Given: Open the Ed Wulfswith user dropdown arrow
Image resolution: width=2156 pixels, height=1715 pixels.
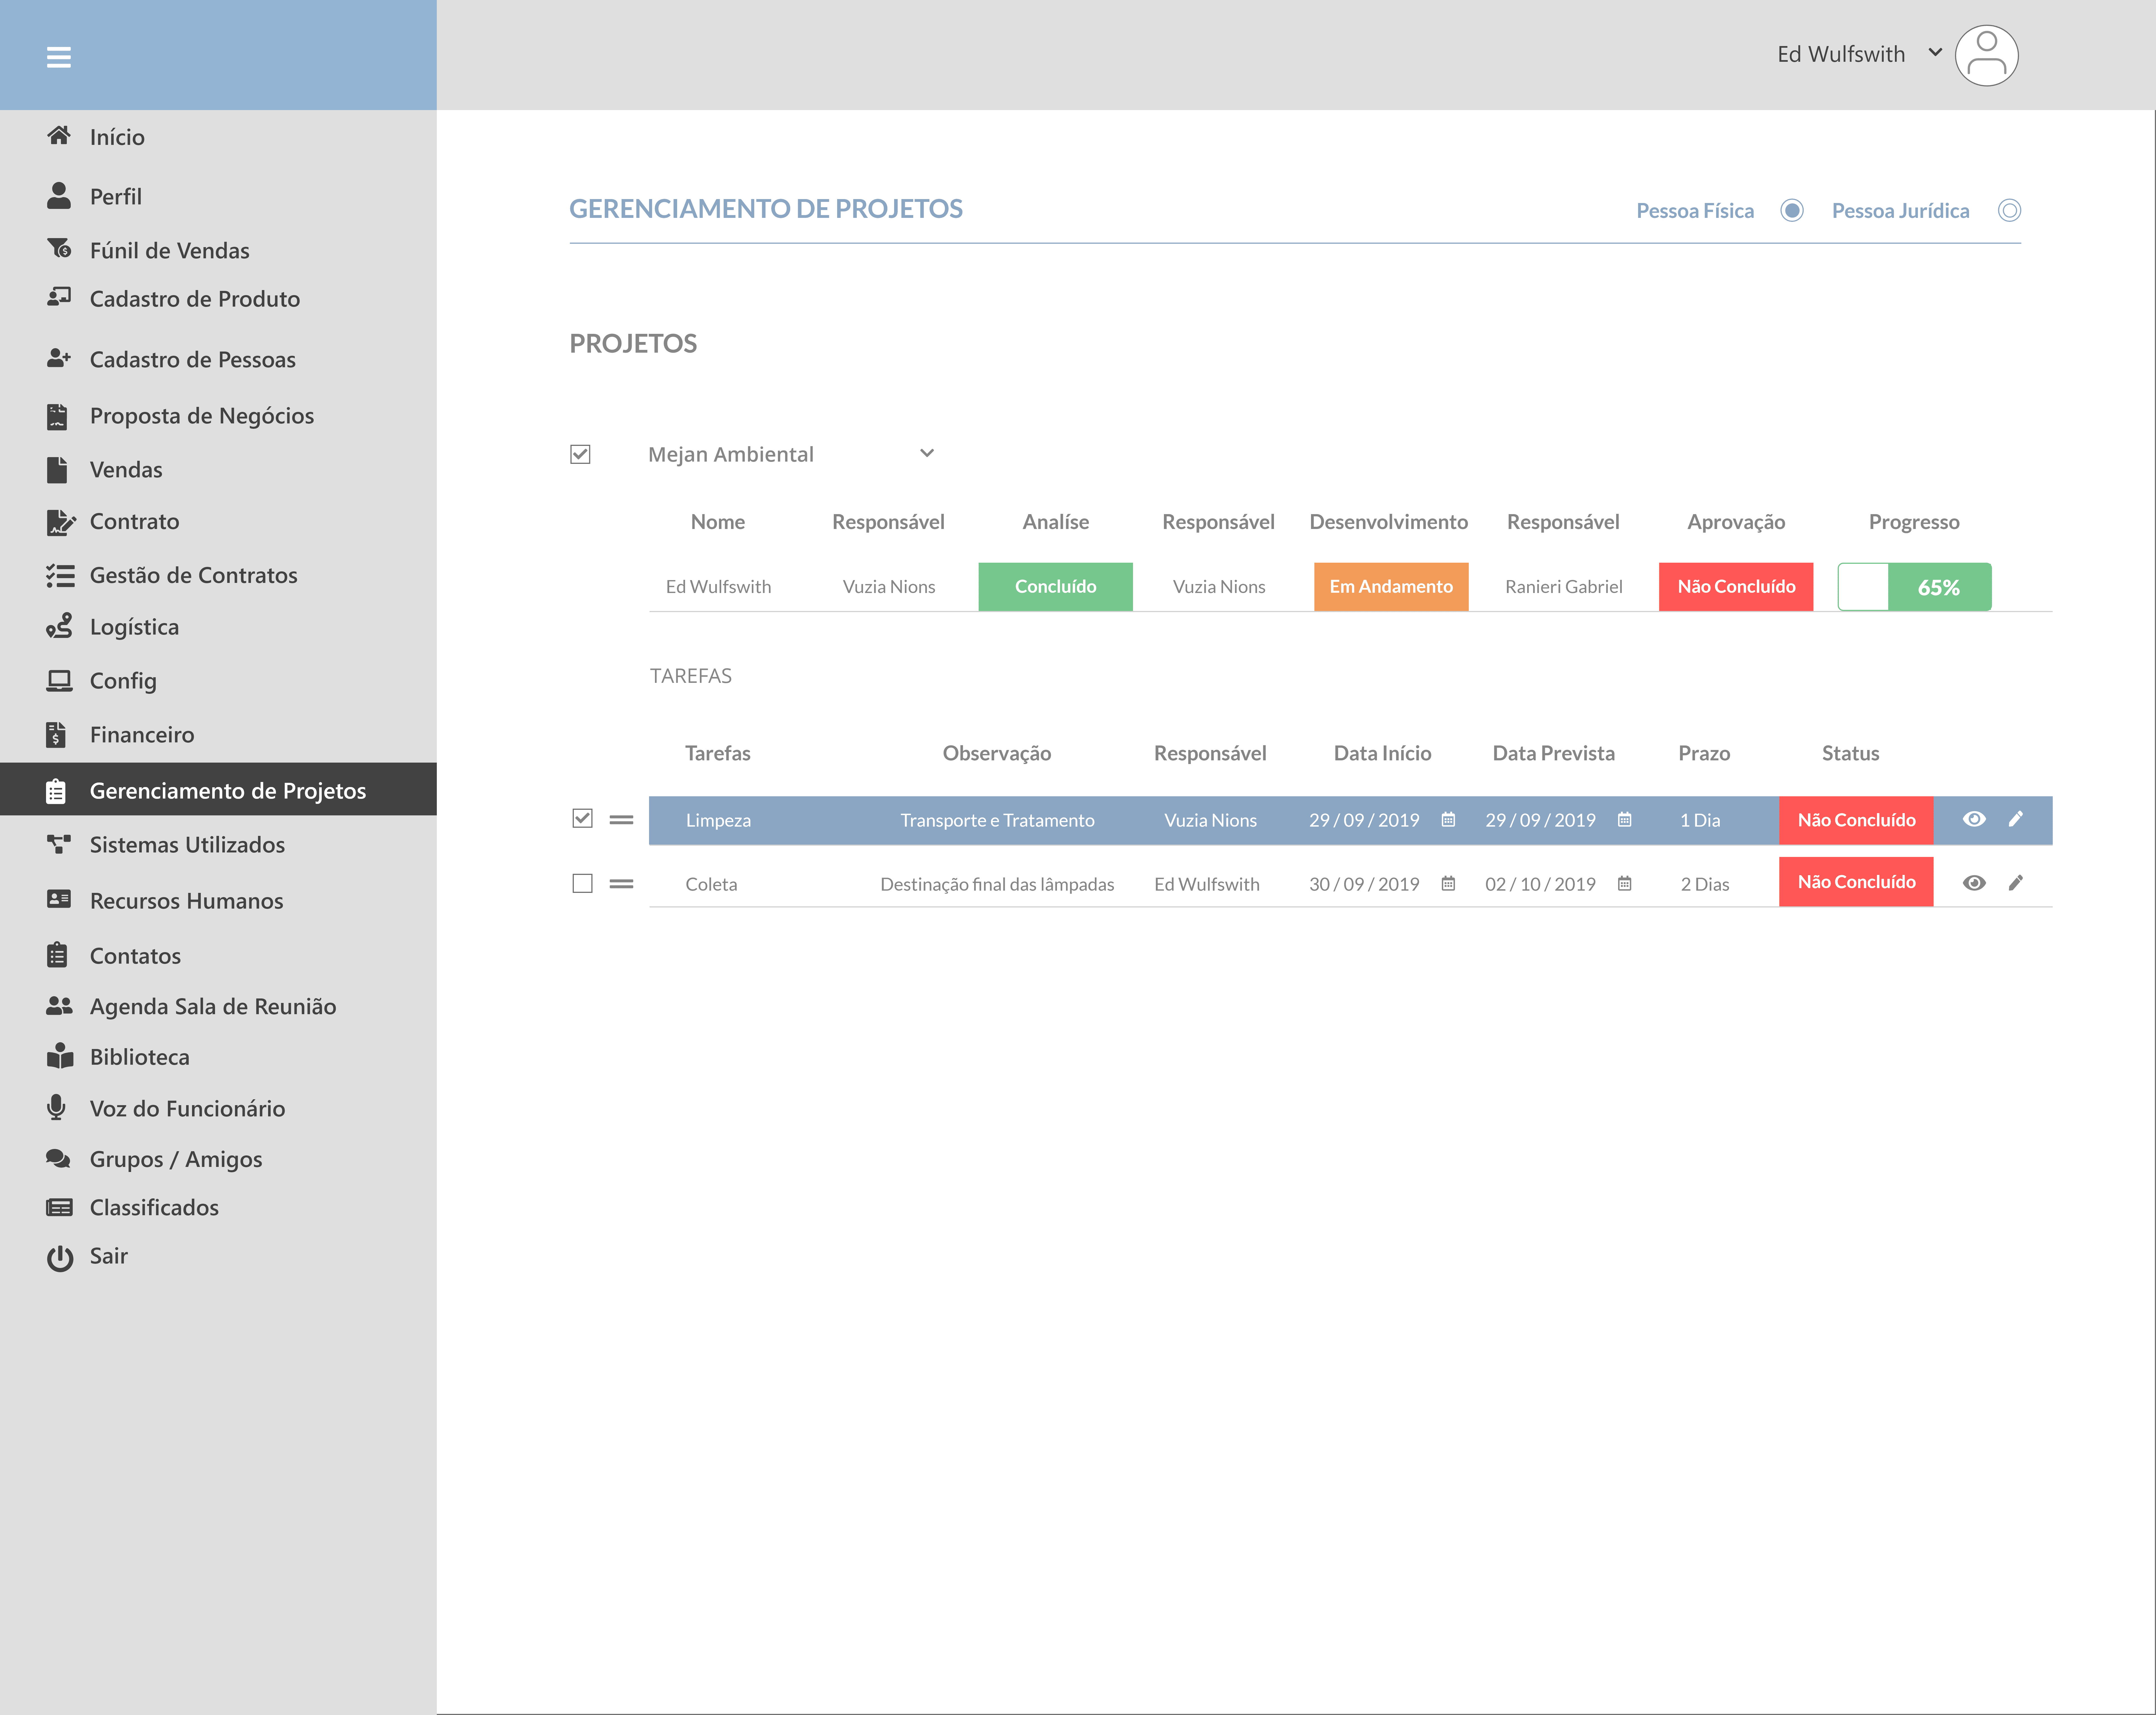Looking at the screenshot, I should 1935,52.
